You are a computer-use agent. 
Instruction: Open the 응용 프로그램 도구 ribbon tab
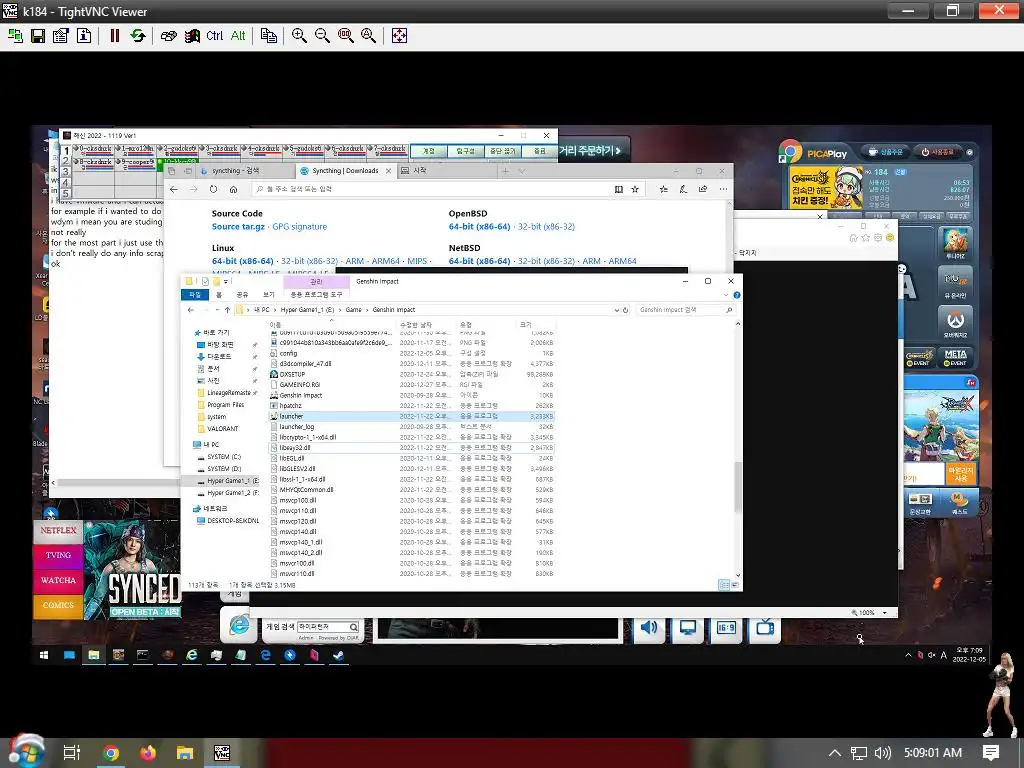(x=316, y=295)
